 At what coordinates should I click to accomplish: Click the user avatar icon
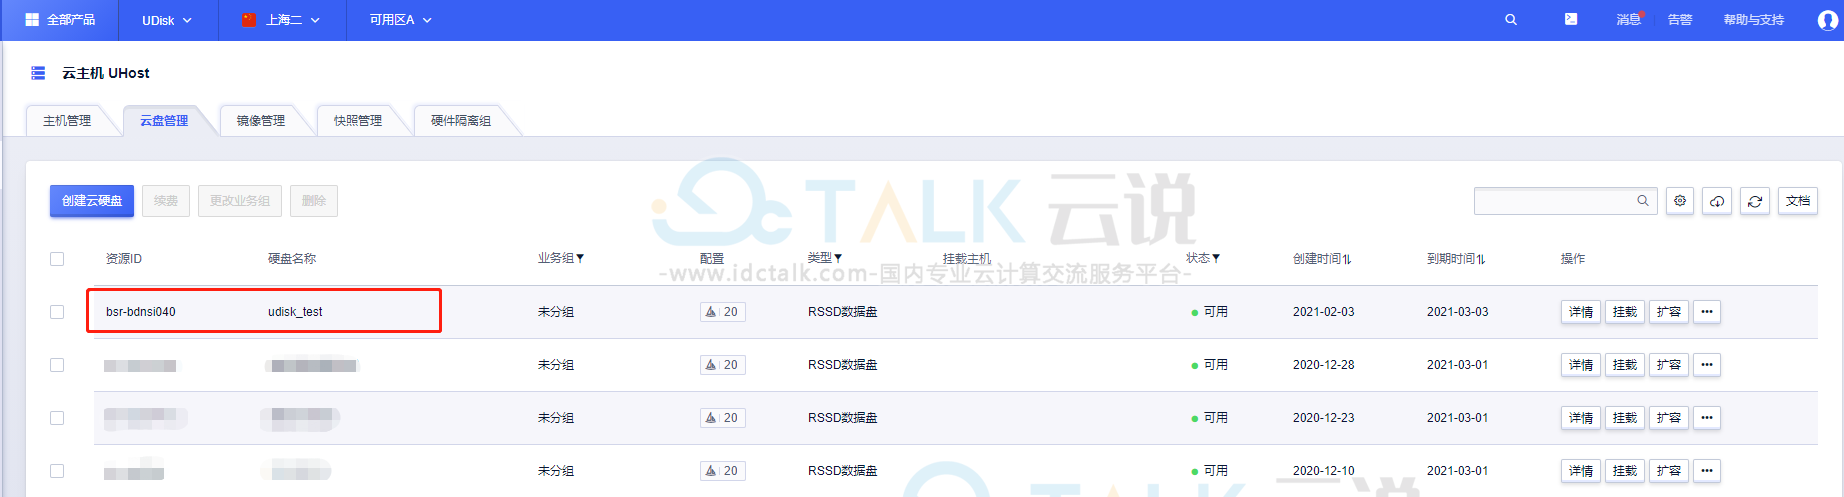[x=1827, y=21]
